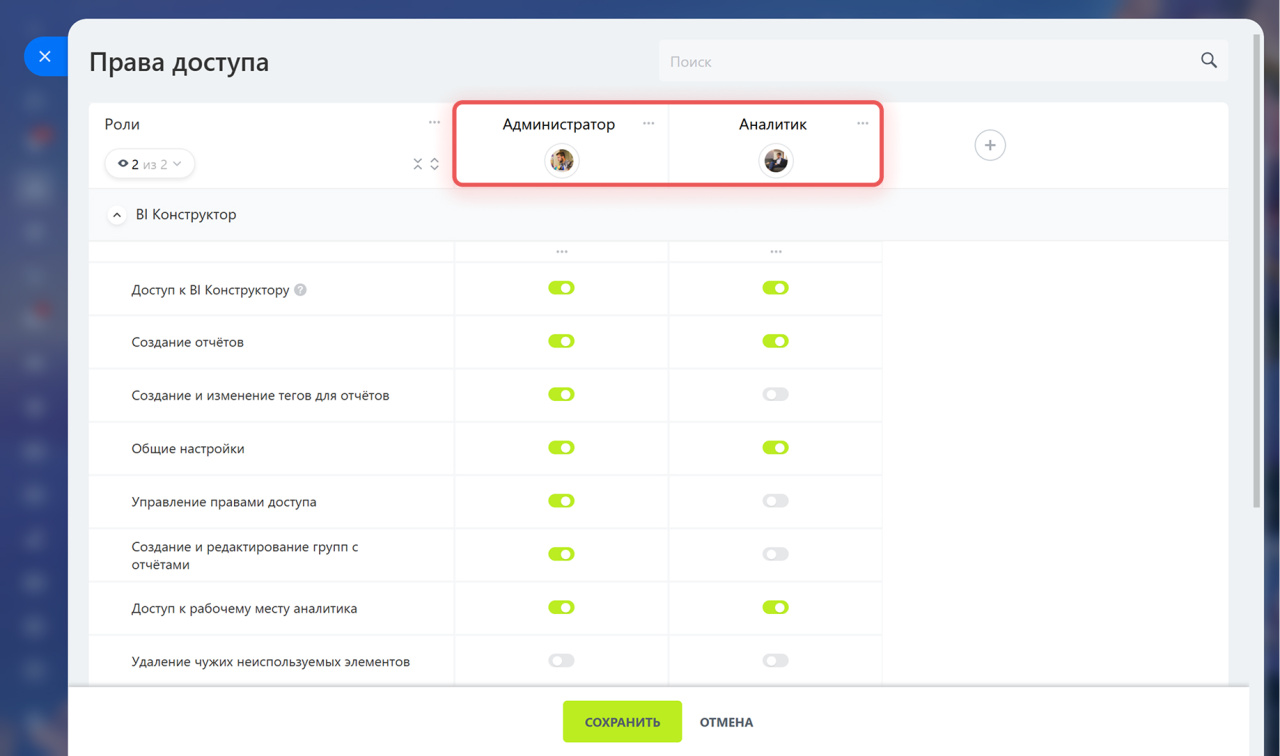This screenshot has width=1280, height=756.
Task: Add a new role with plus button
Action: (990, 145)
